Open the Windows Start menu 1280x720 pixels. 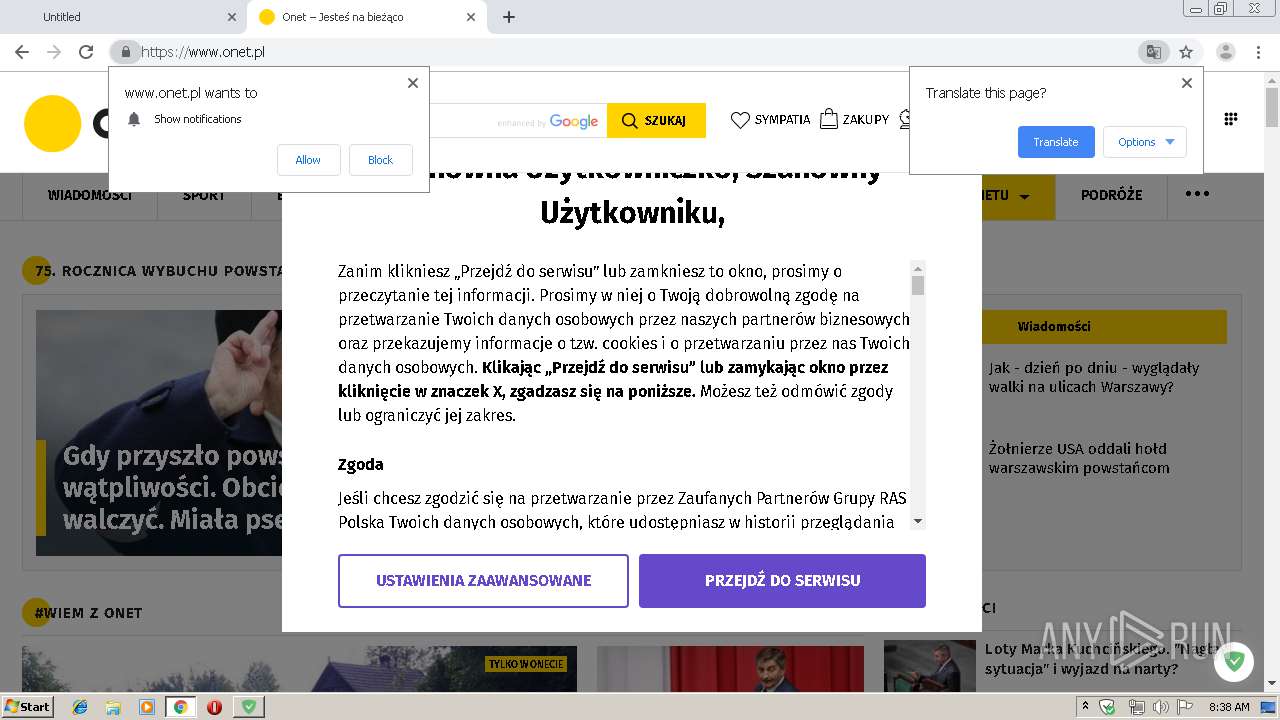[27, 706]
